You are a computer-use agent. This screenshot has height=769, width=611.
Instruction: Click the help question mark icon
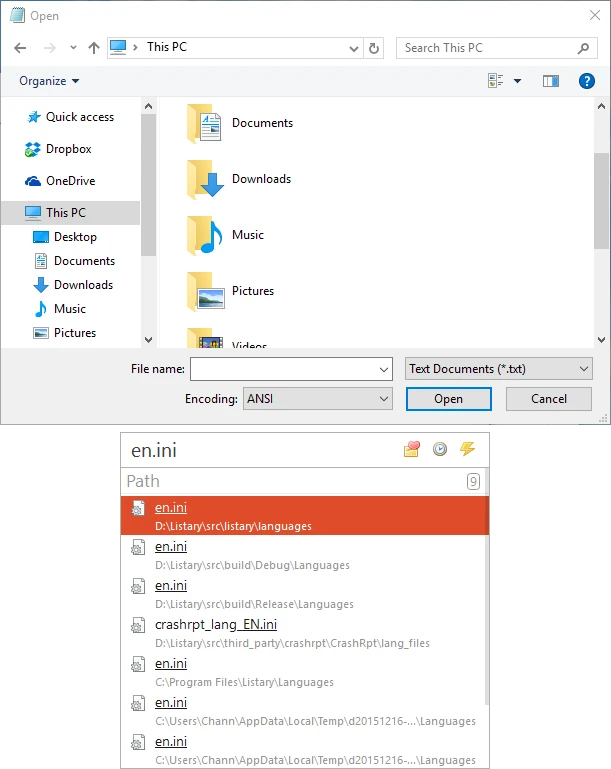[587, 81]
